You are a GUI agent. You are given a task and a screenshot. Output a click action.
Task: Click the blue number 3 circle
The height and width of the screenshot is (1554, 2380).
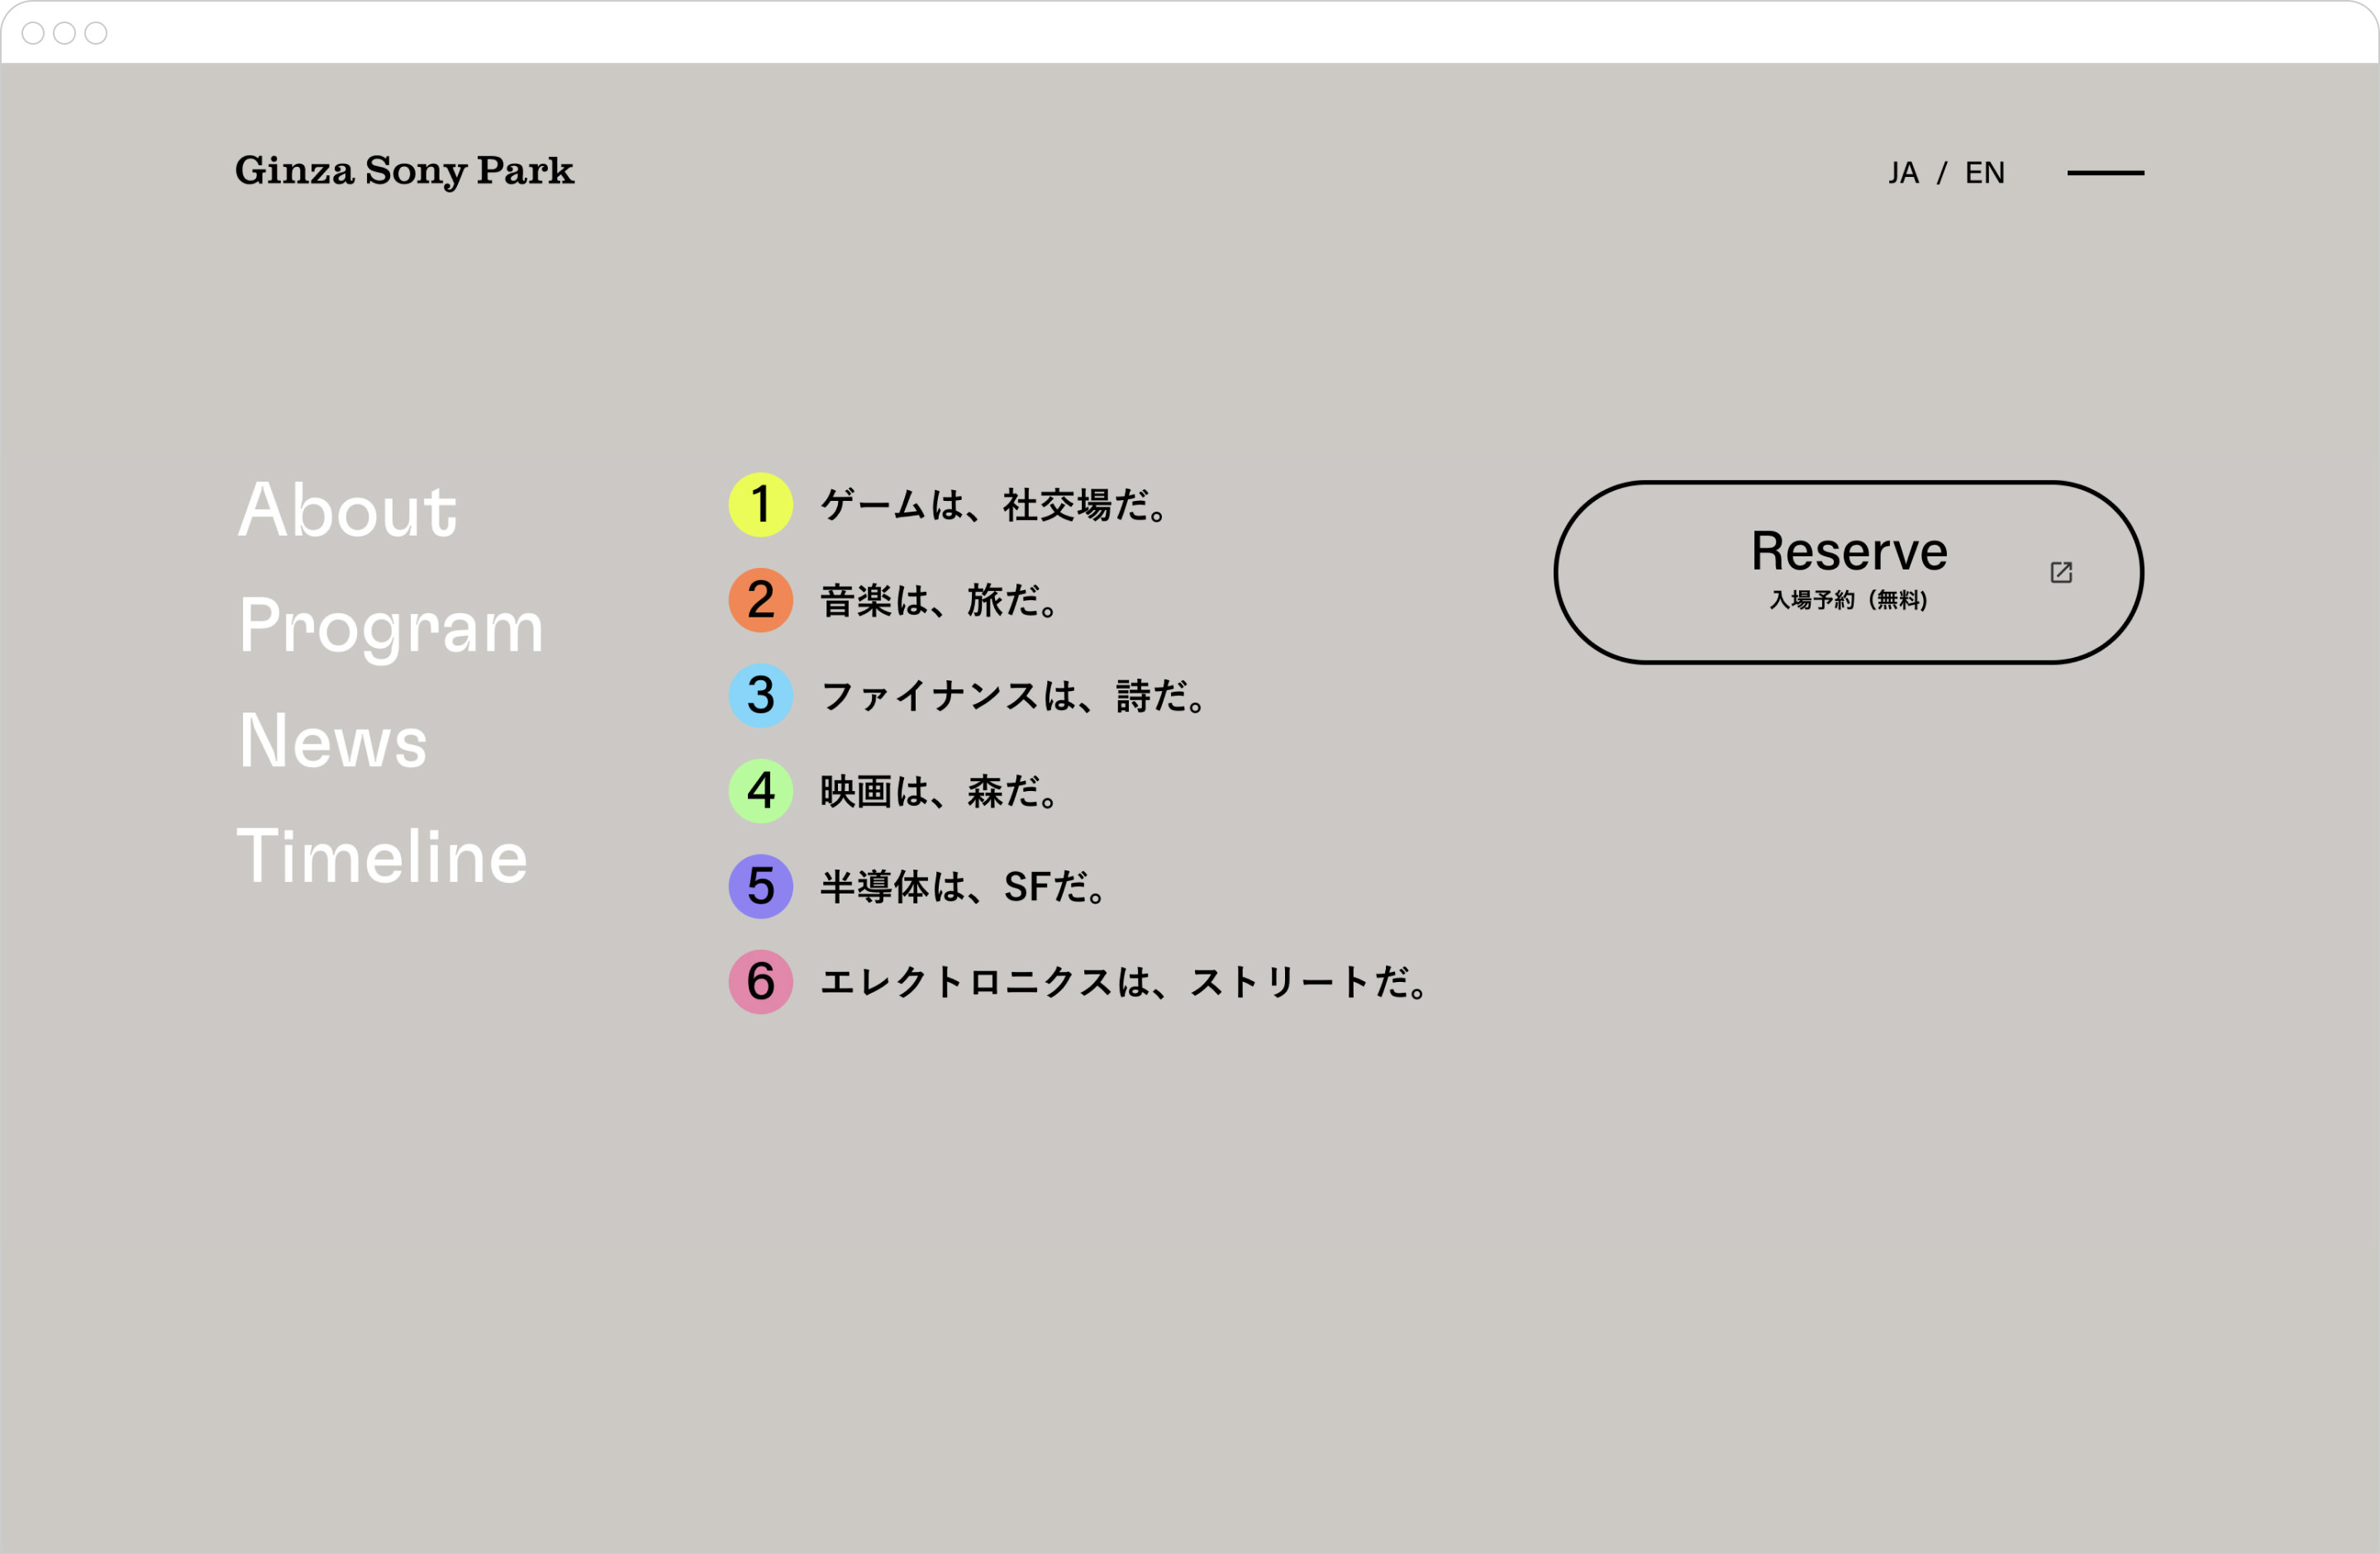(x=760, y=695)
